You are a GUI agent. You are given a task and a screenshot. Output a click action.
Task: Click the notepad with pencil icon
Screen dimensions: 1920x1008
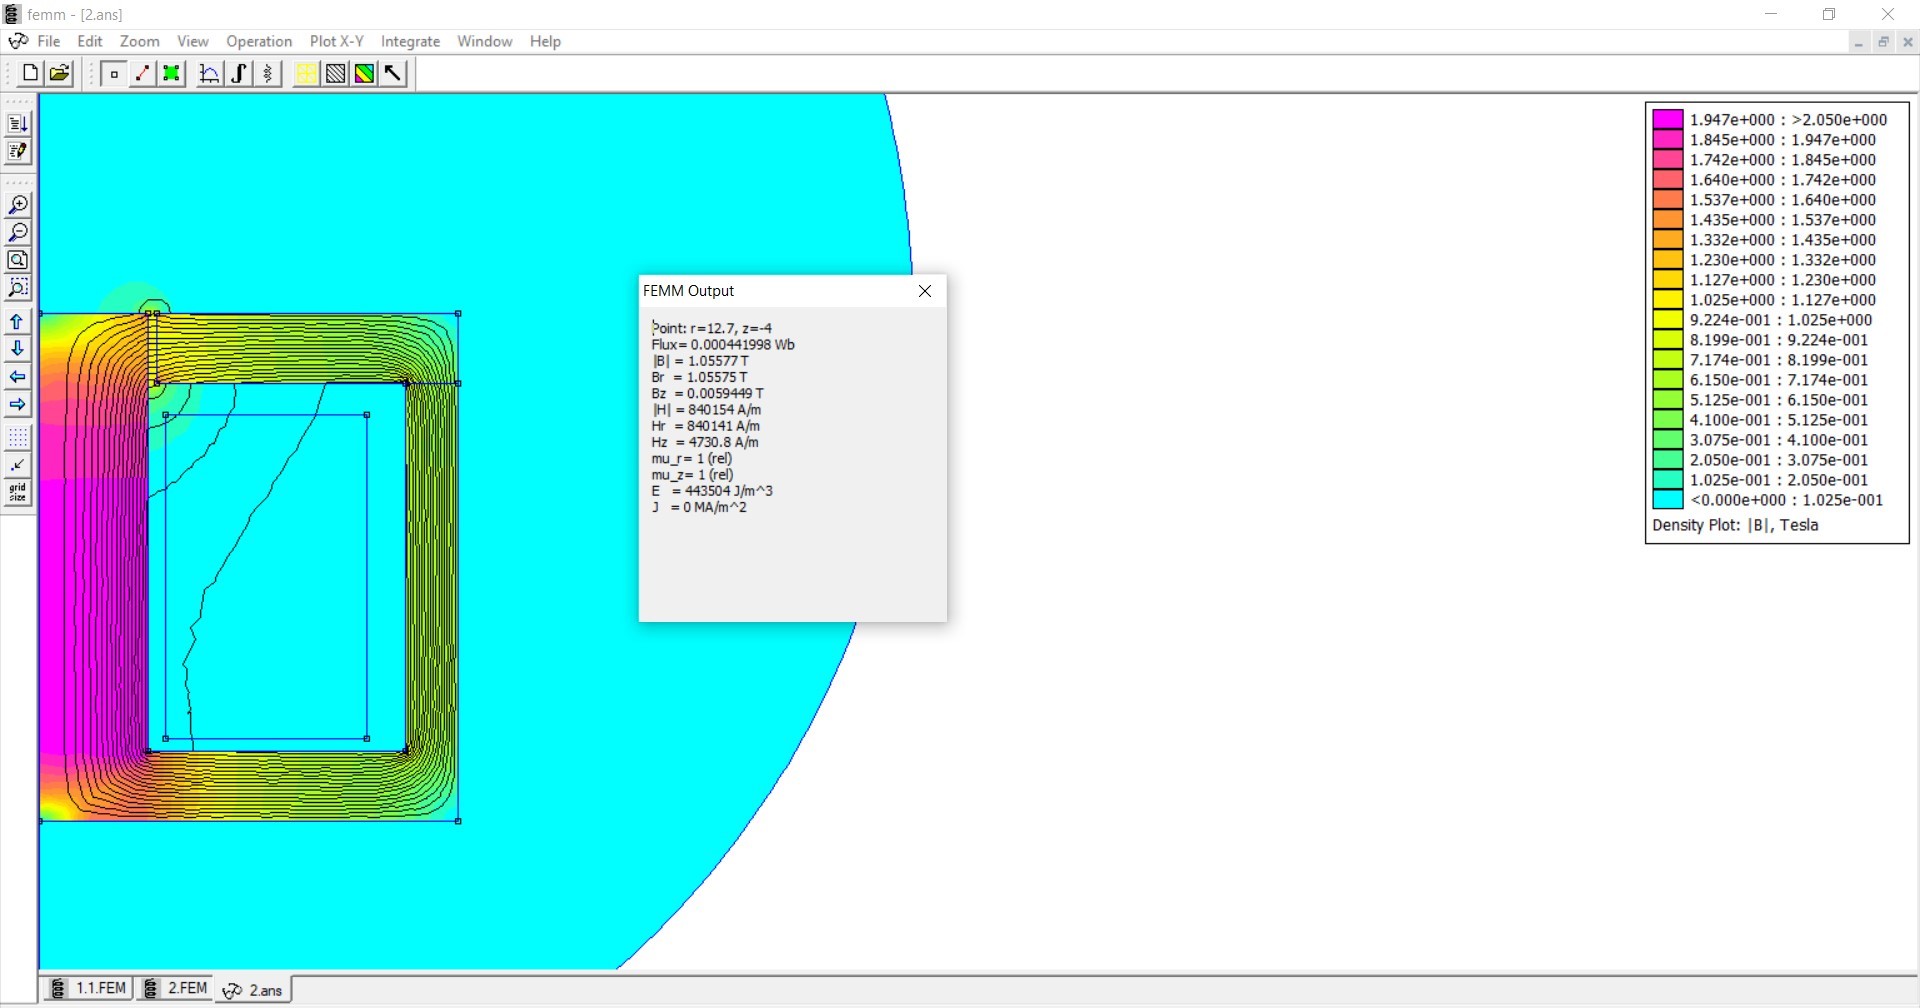pos(18,152)
